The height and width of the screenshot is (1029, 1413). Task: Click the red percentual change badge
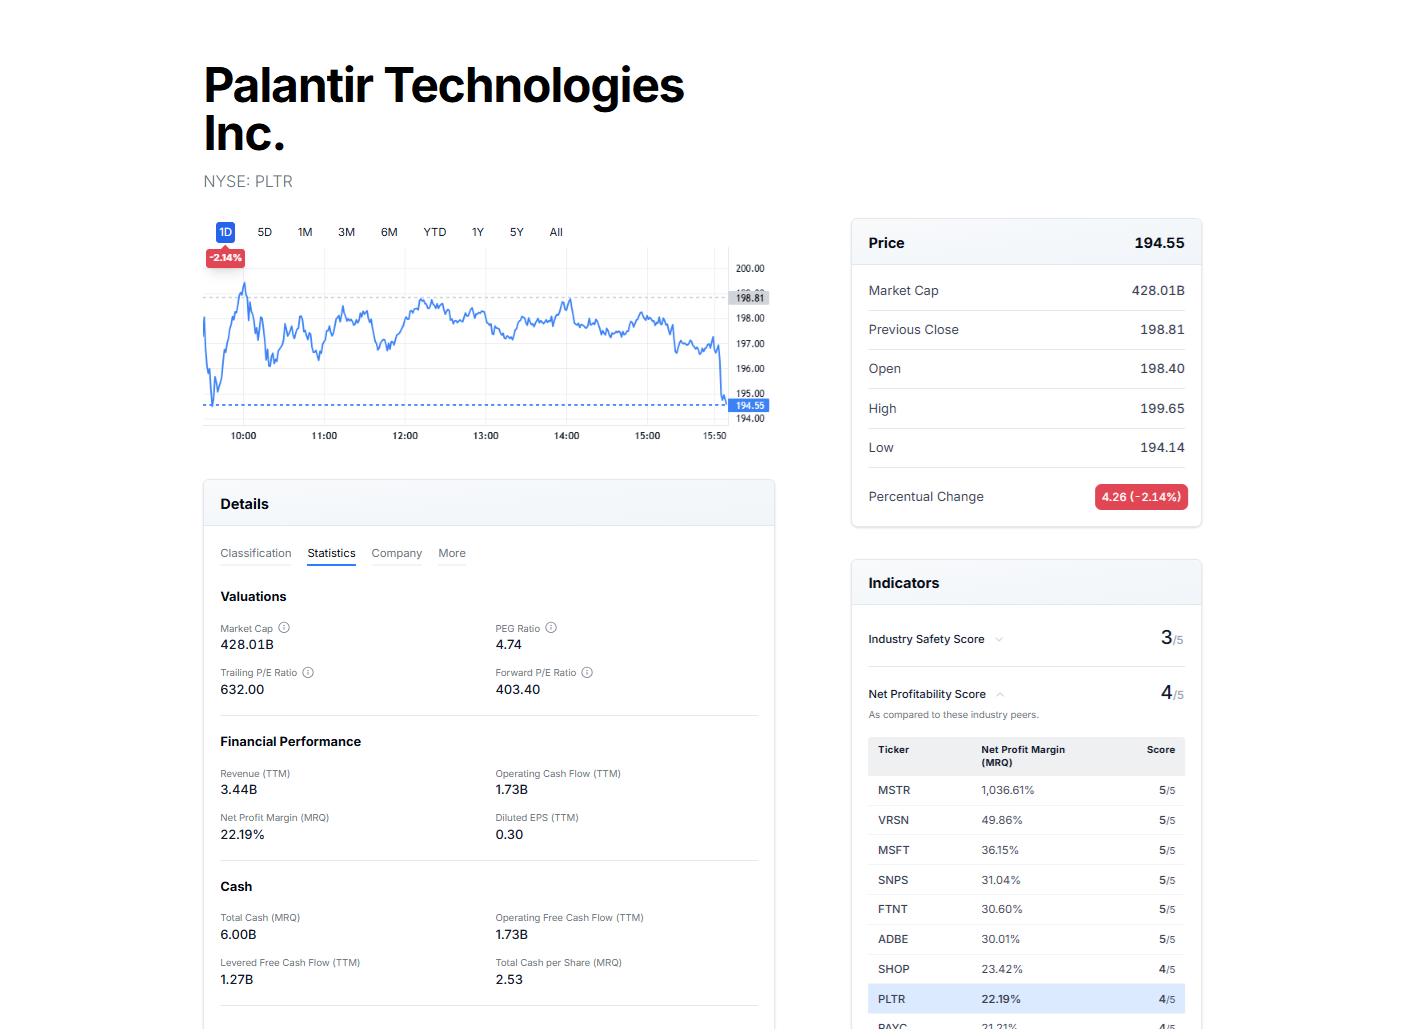click(x=1141, y=497)
